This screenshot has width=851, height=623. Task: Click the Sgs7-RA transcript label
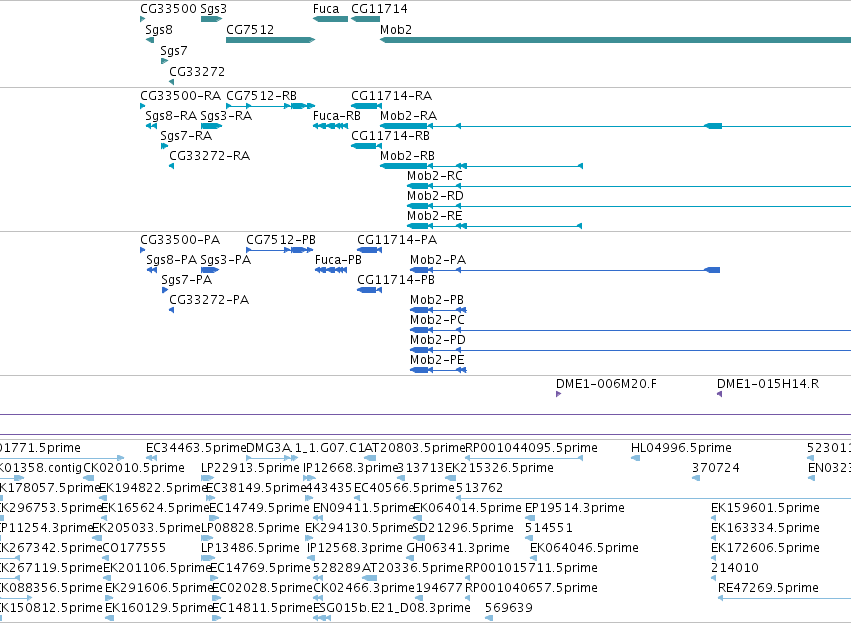click(186, 136)
